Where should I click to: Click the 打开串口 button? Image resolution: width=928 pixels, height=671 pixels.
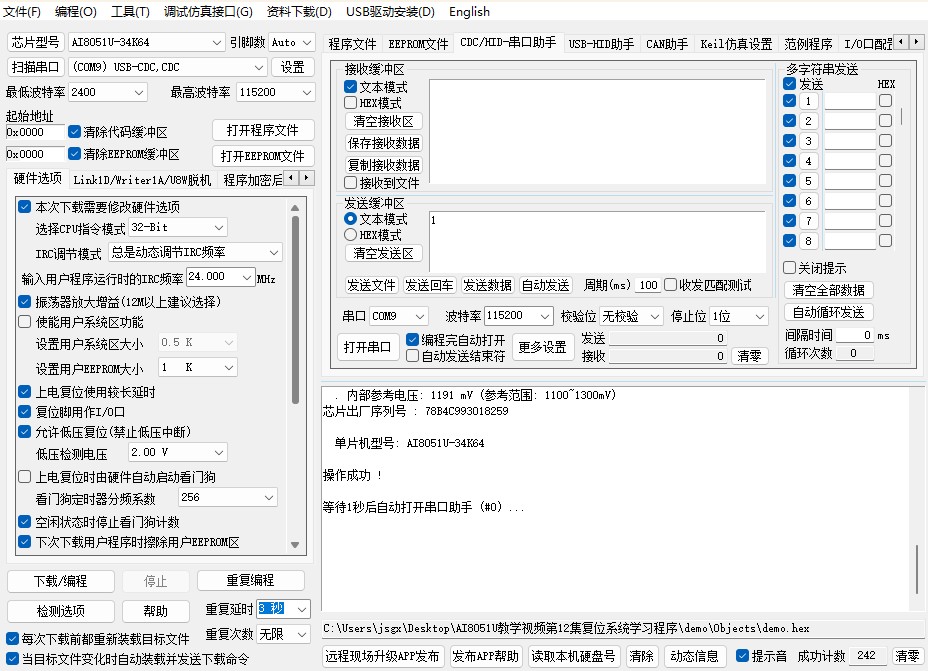click(367, 347)
